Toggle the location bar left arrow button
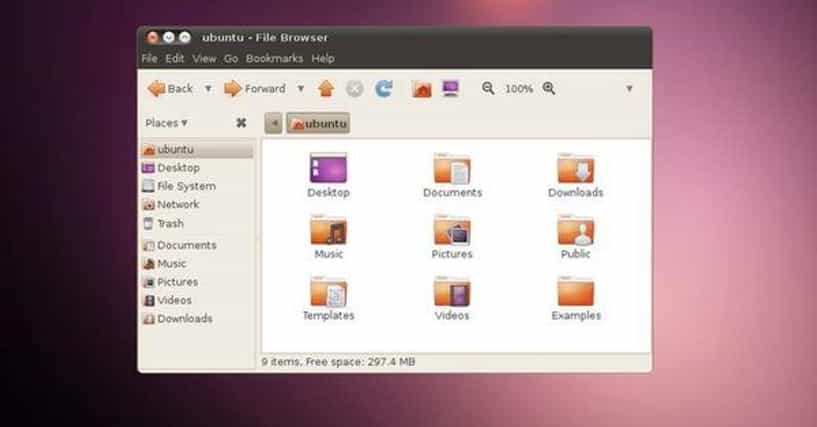817x427 pixels. [273, 123]
